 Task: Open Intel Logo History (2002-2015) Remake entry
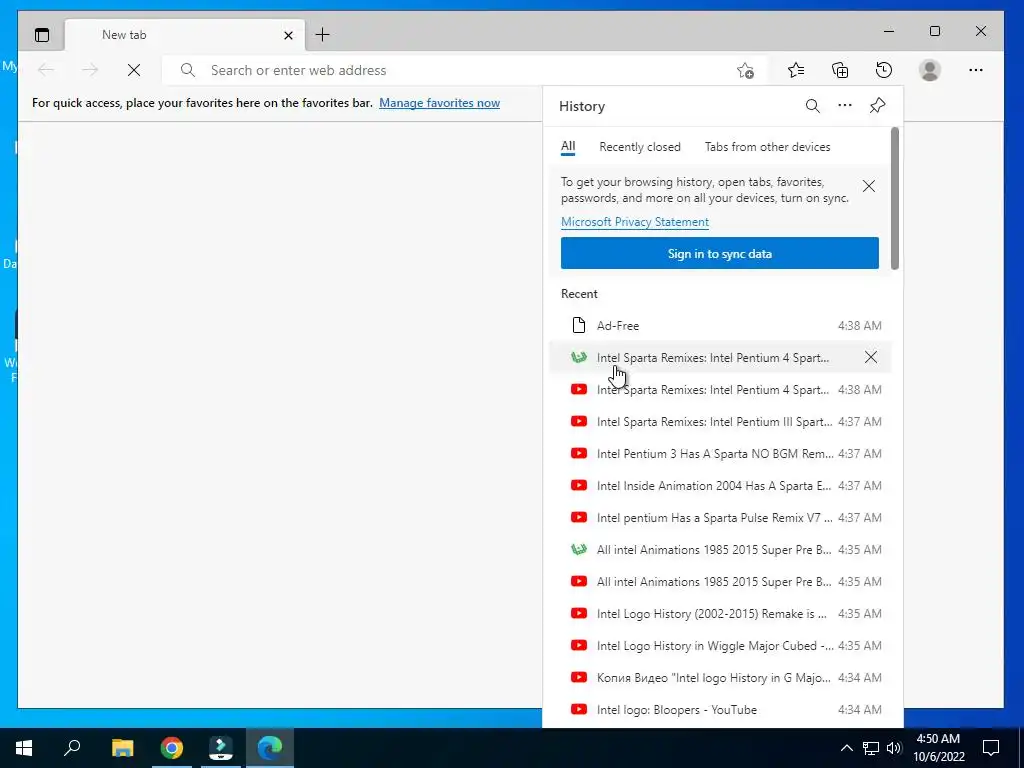point(720,613)
